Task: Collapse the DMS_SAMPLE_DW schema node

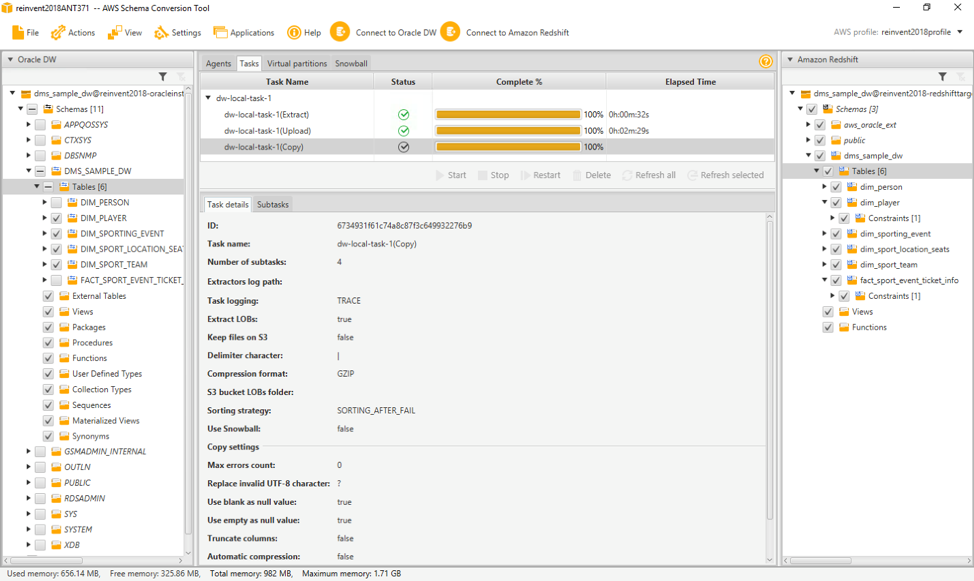Action: coord(29,170)
